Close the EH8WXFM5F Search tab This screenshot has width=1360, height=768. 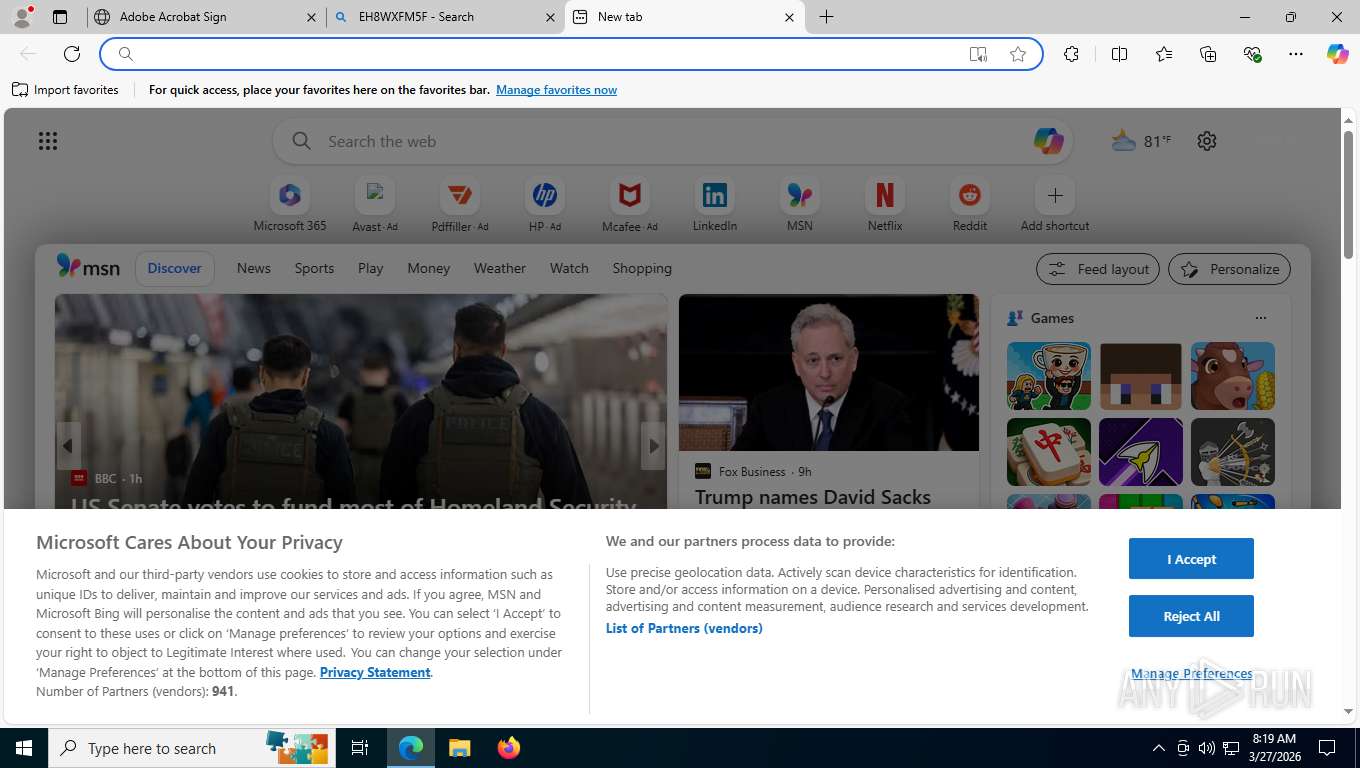click(550, 17)
